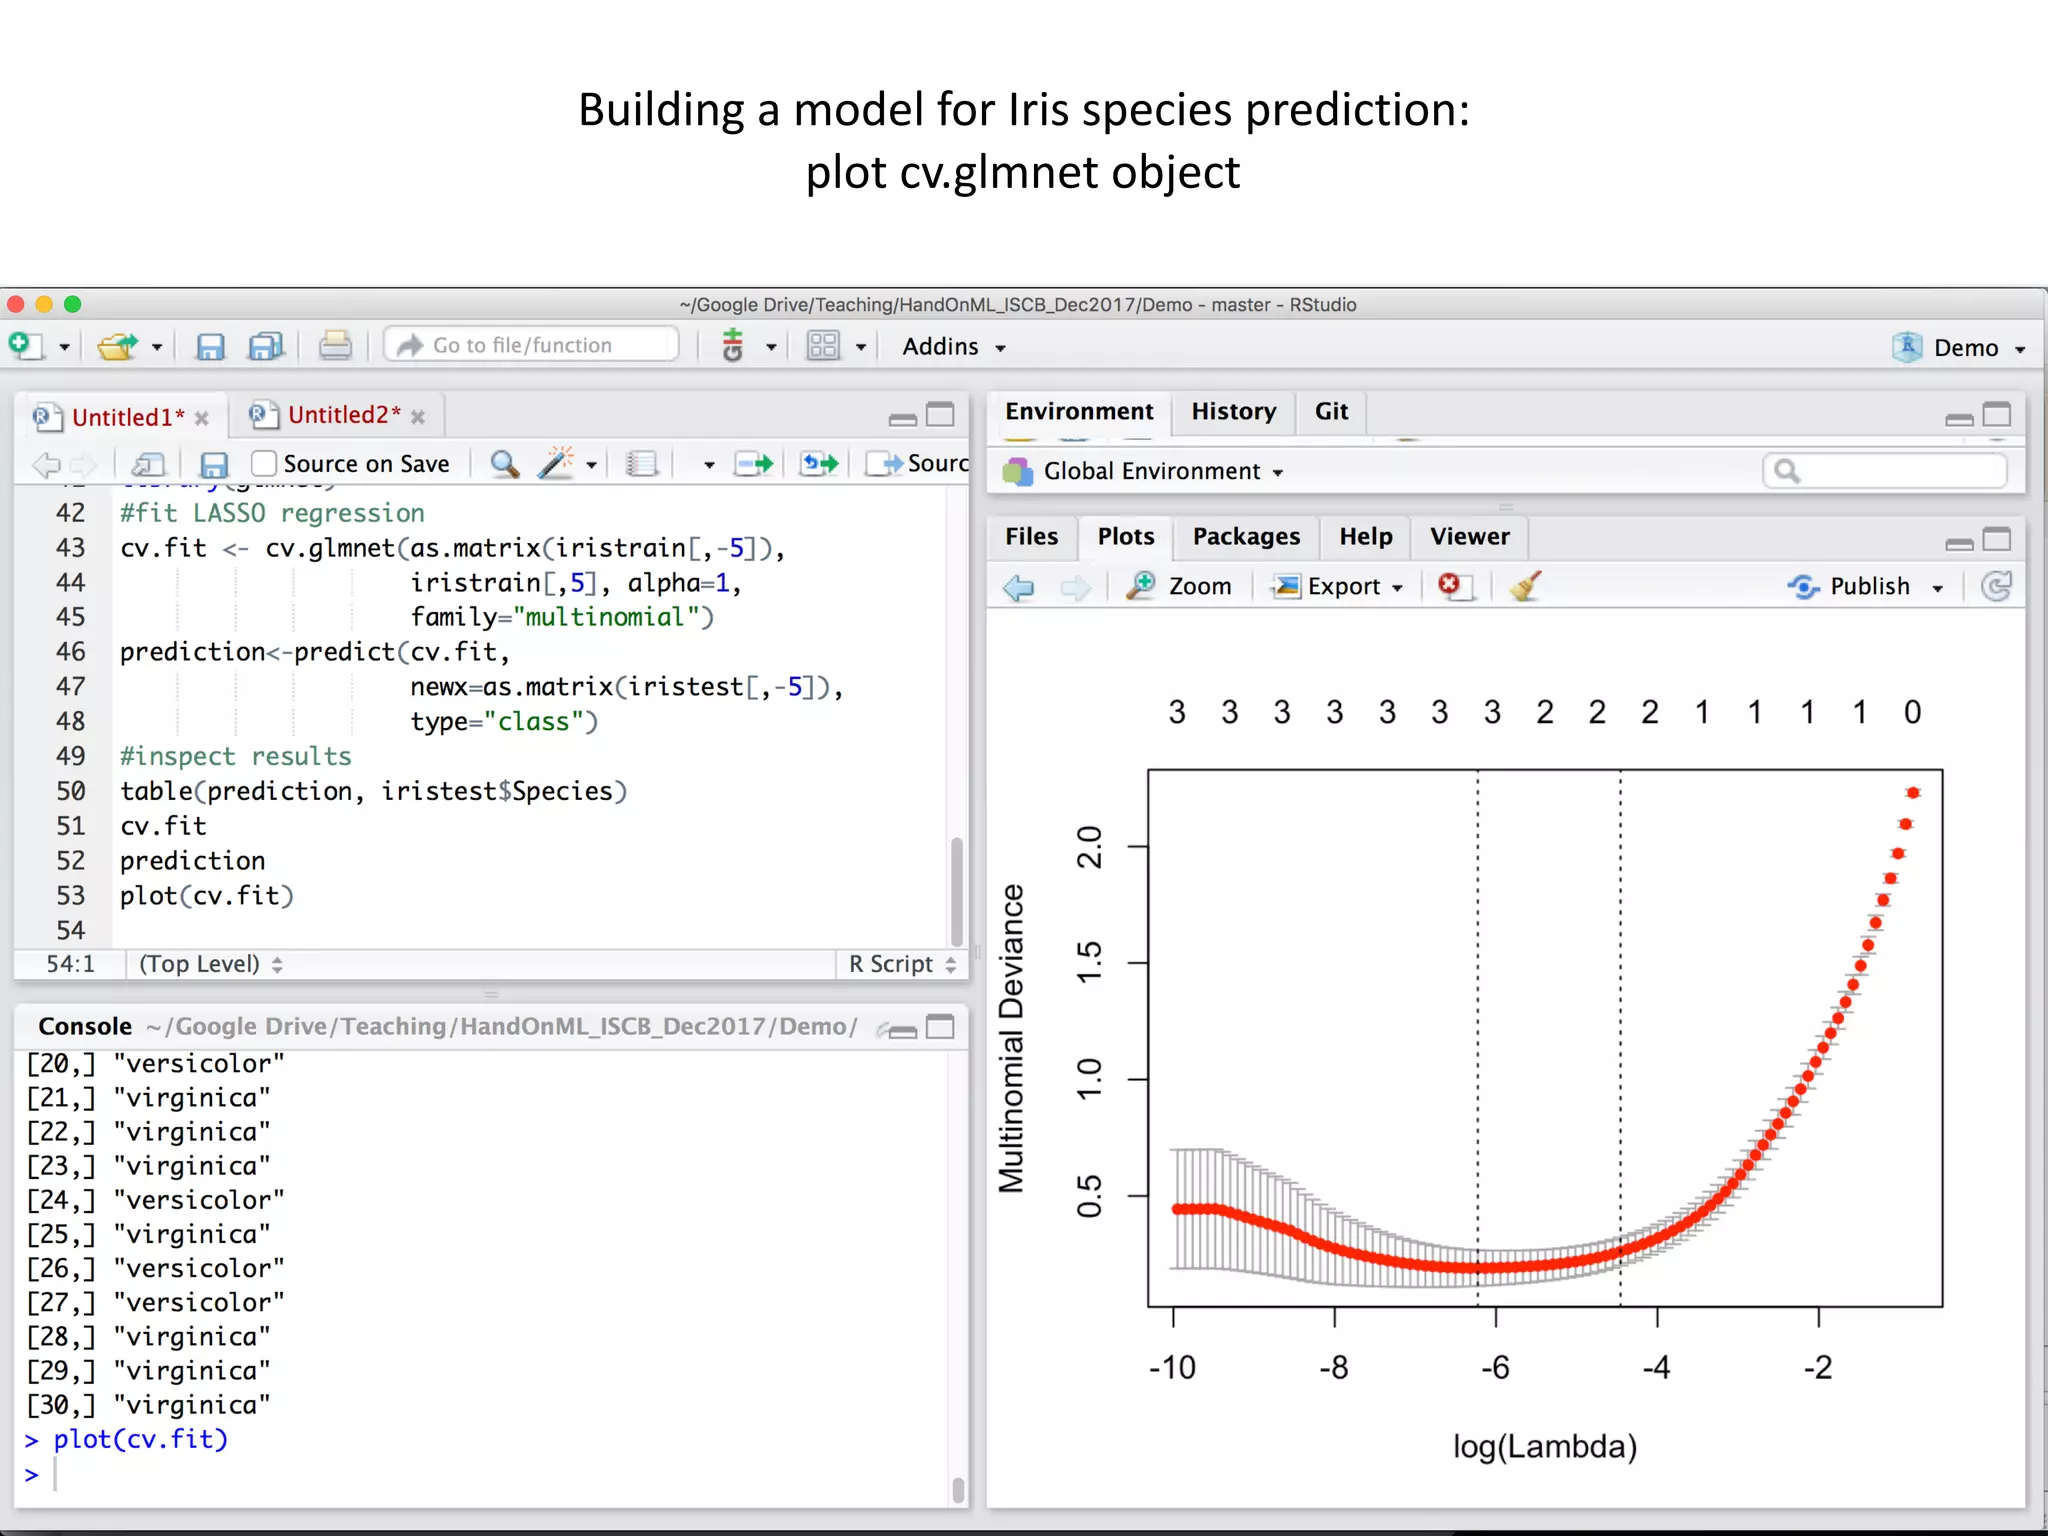Minimize the Environment pane
Screen dimensions: 2048x1536
[1959, 419]
